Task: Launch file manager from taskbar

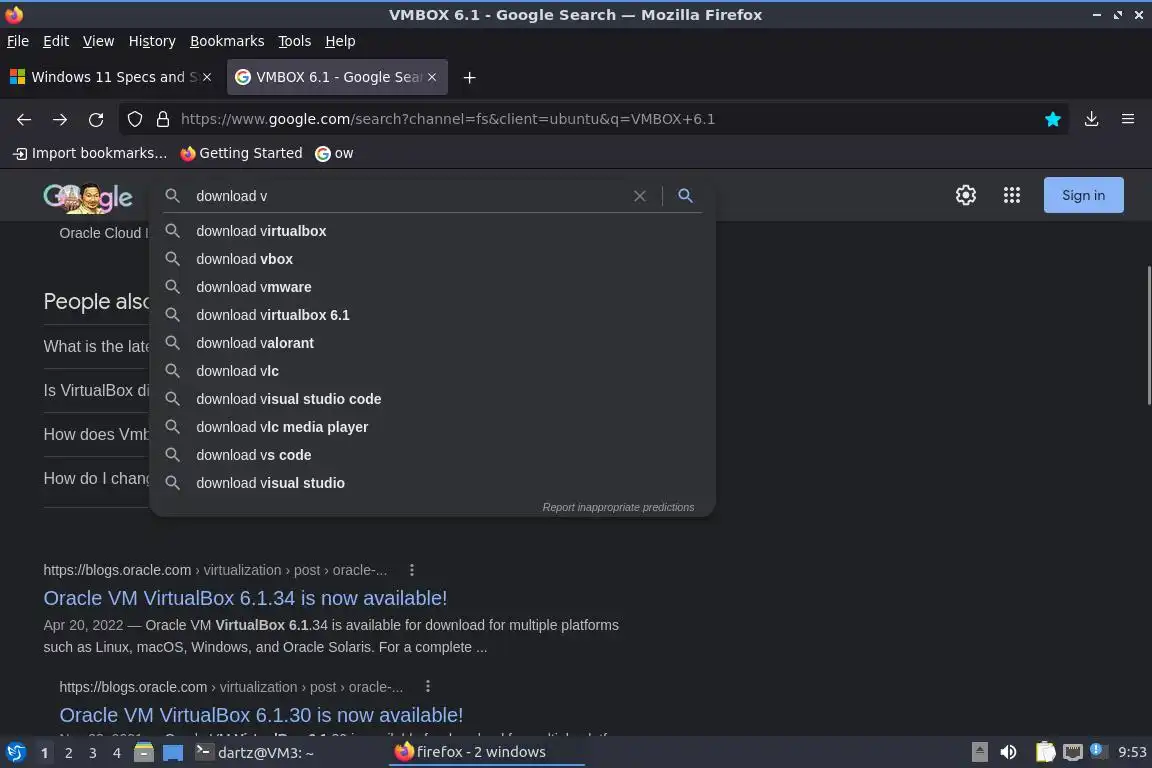Action: click(144, 753)
